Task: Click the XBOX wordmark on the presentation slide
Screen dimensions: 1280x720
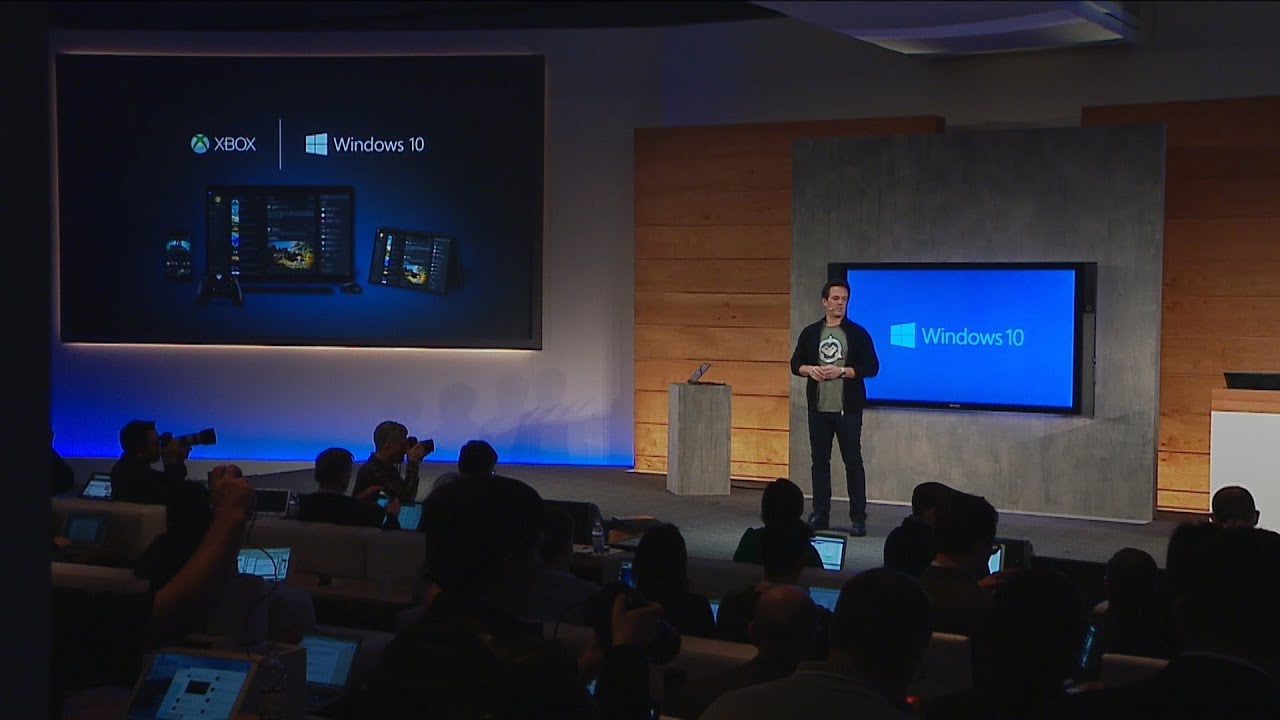Action: [x=234, y=141]
